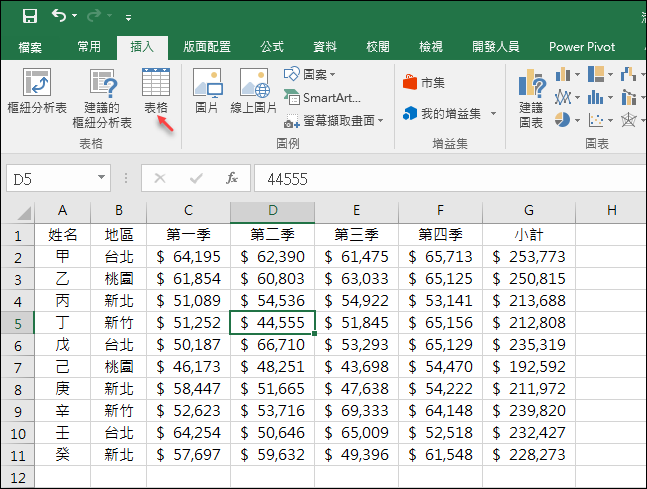This screenshot has width=647, height=489.
Task: Open the Name Box dropdown arrow
Action: click(x=101, y=178)
